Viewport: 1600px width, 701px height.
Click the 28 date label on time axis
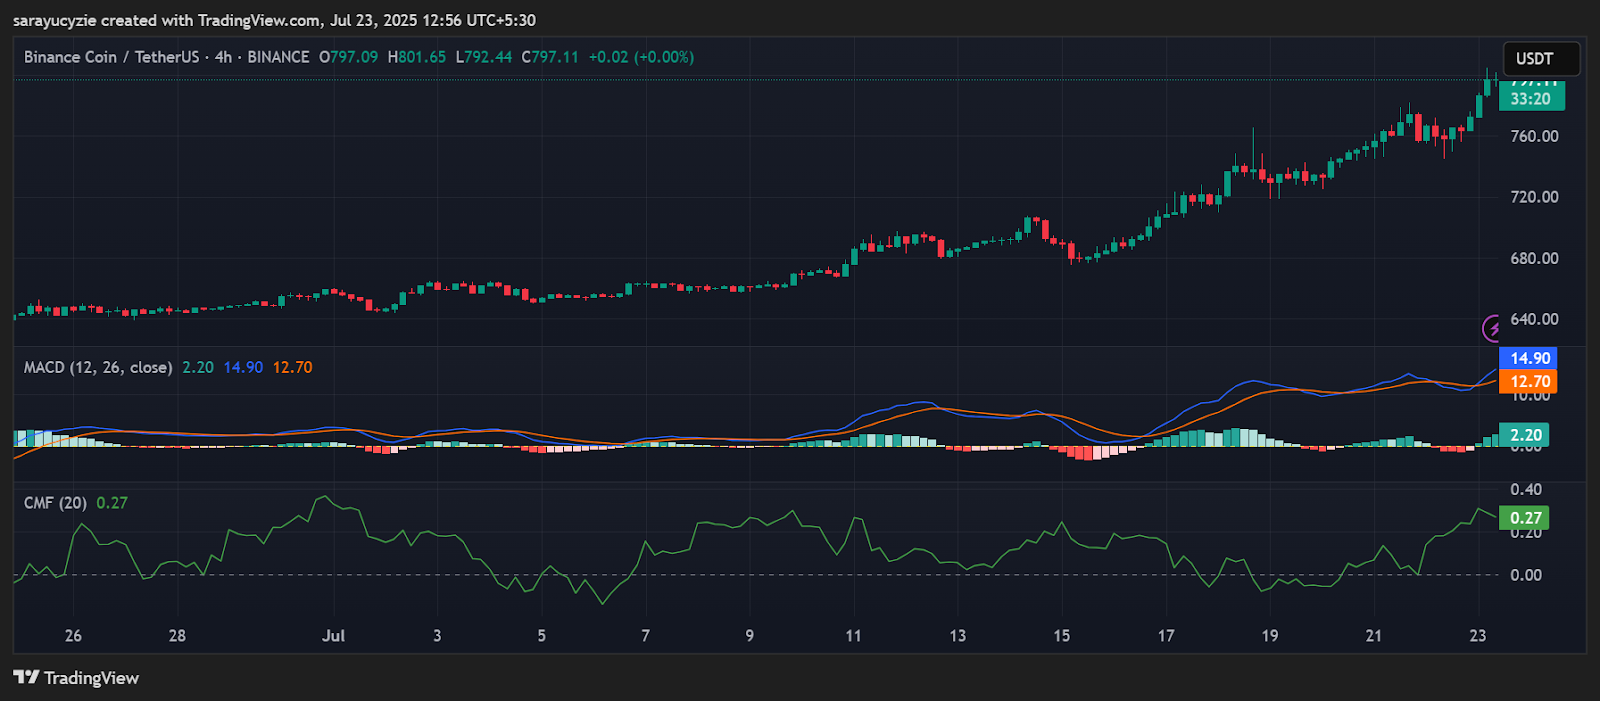(177, 636)
